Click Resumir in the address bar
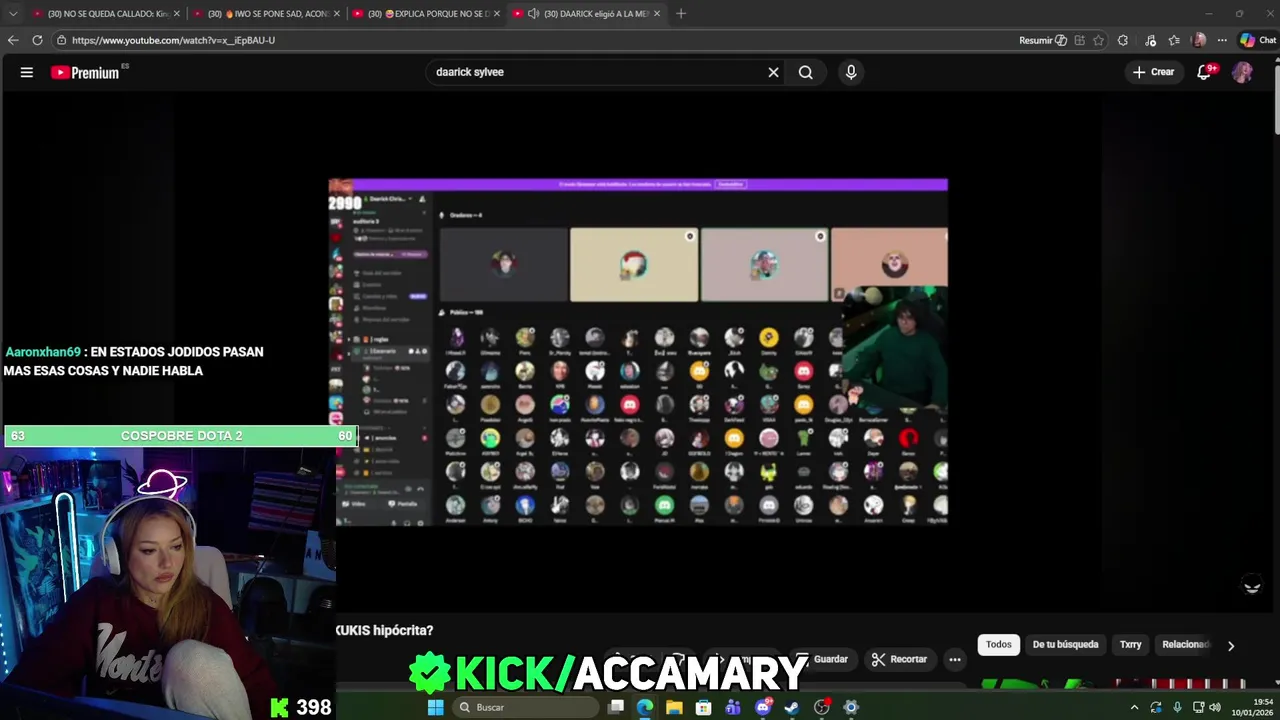 [1042, 40]
